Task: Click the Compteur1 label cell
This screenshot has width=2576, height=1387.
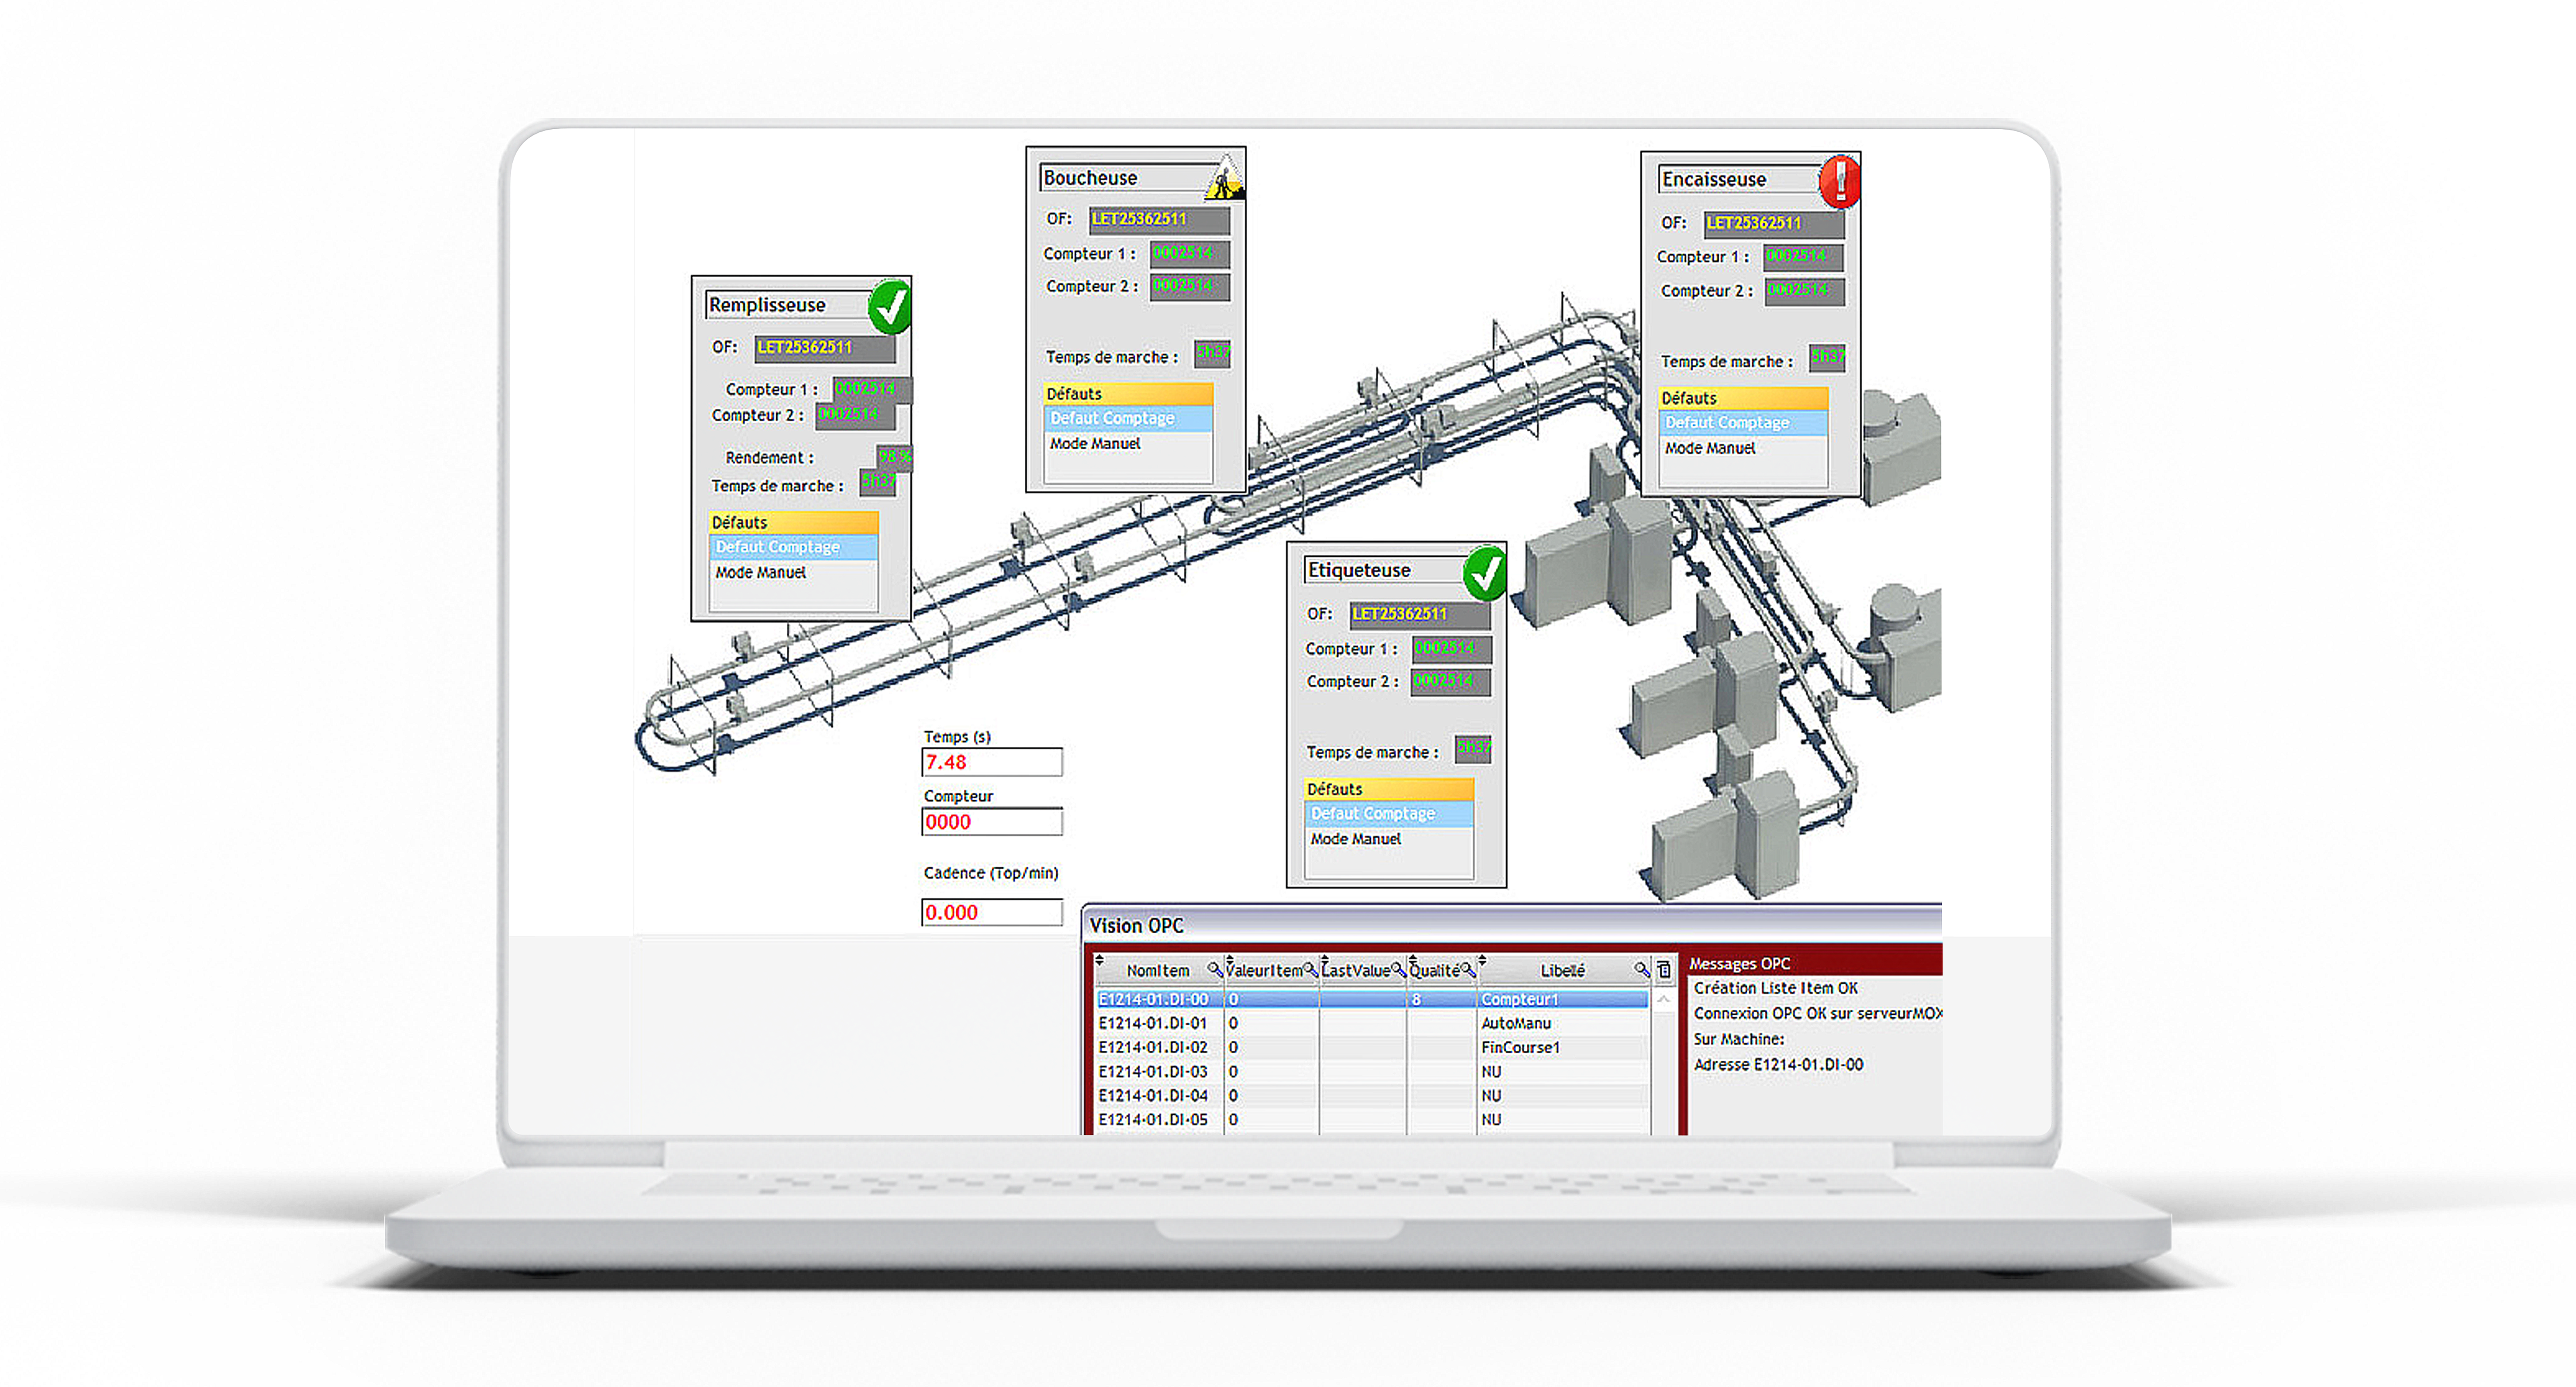Action: (x=1563, y=999)
